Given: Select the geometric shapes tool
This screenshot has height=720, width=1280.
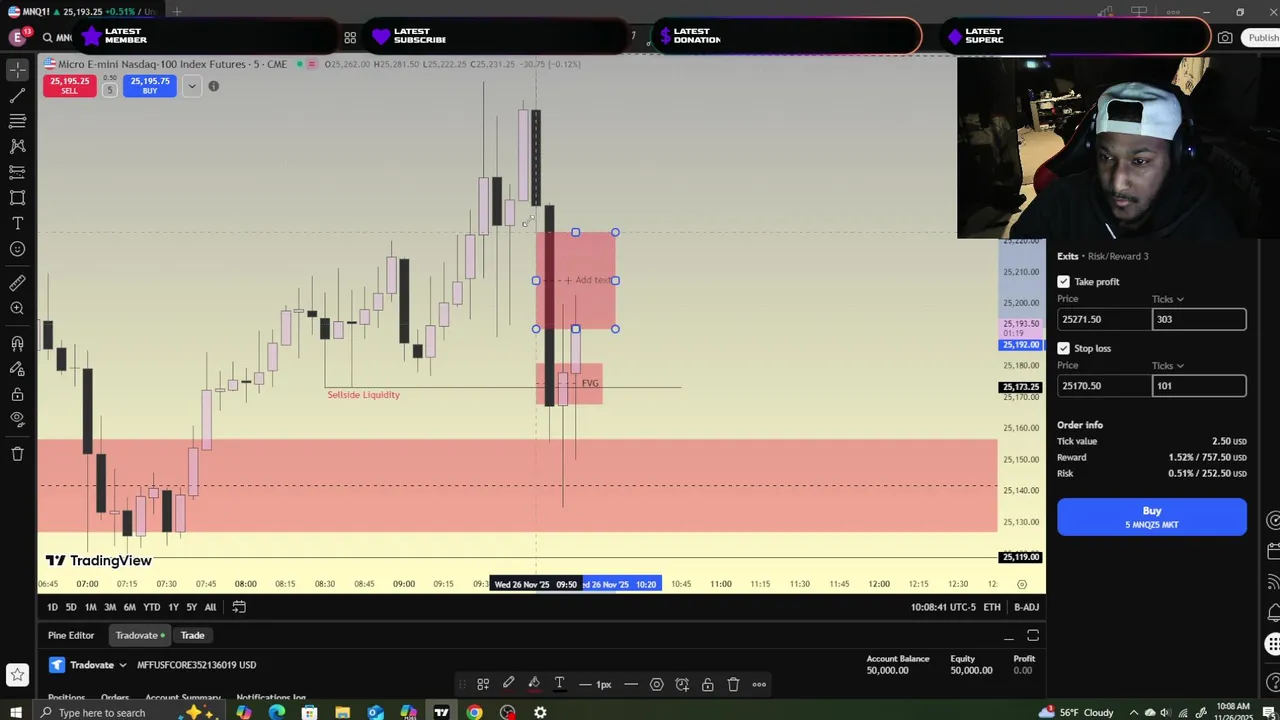Looking at the screenshot, I should [17, 198].
